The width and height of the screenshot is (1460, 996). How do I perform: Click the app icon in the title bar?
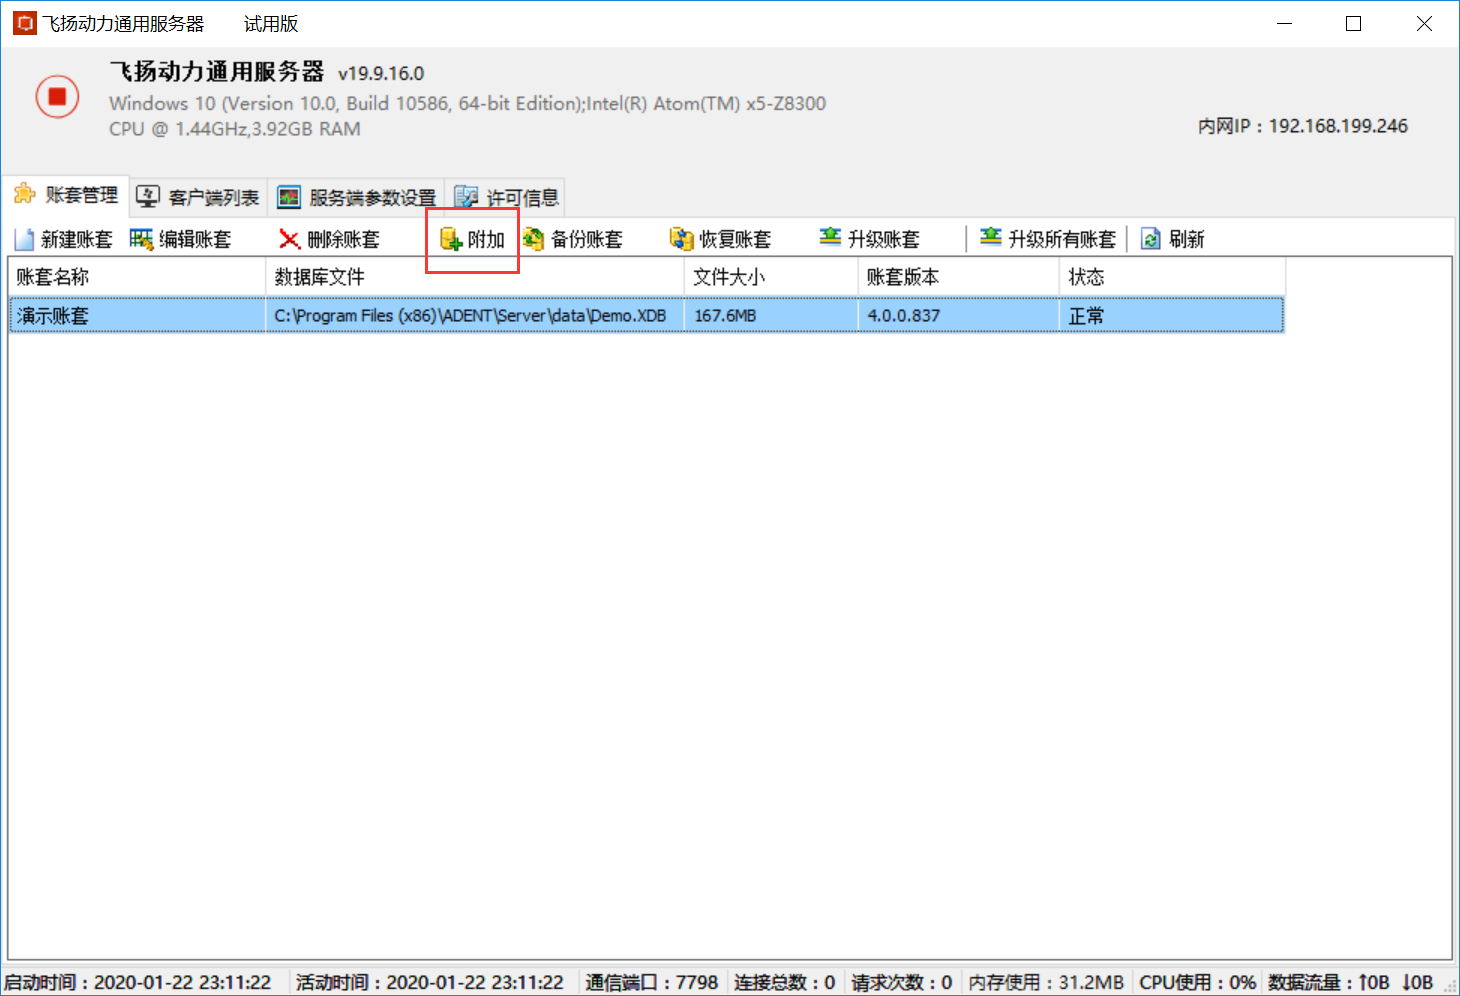pos(24,23)
